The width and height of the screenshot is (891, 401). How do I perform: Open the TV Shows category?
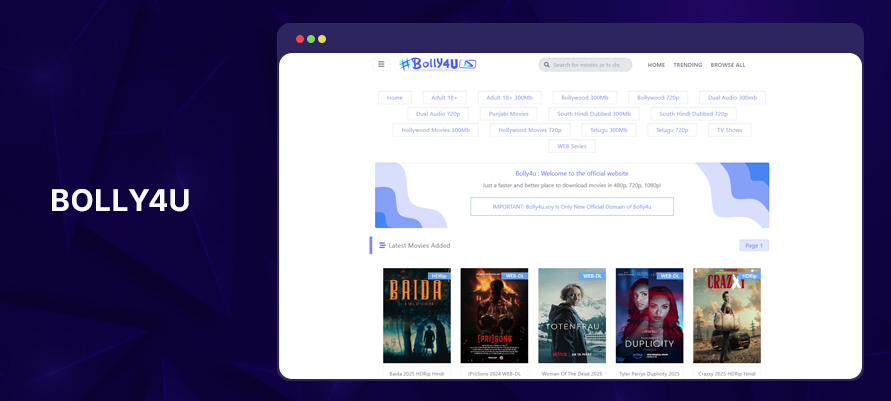pyautogui.click(x=730, y=130)
